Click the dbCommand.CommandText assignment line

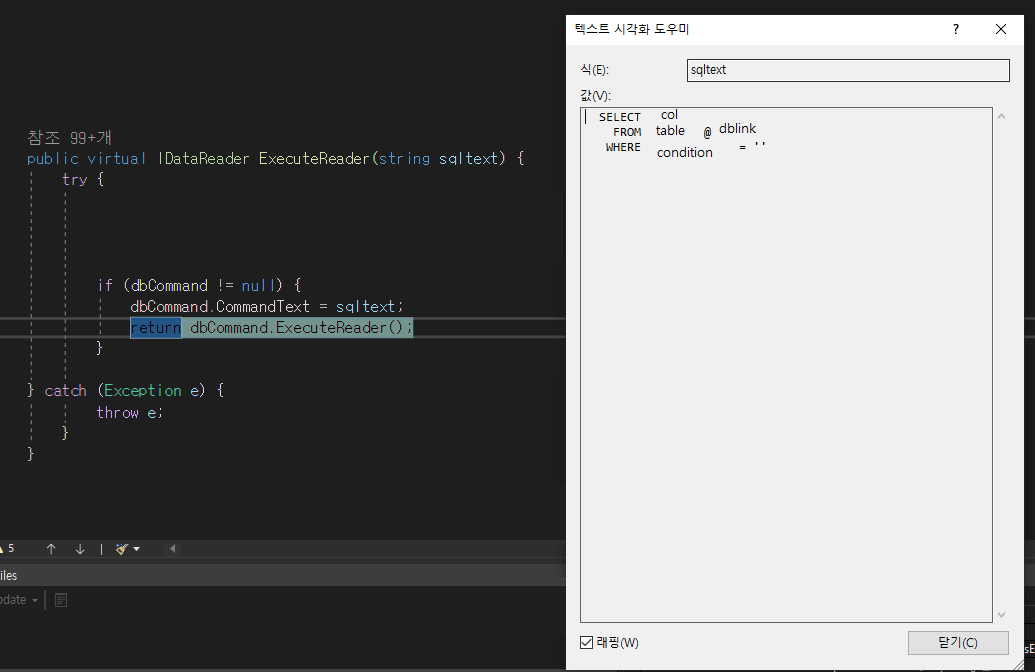point(267,306)
